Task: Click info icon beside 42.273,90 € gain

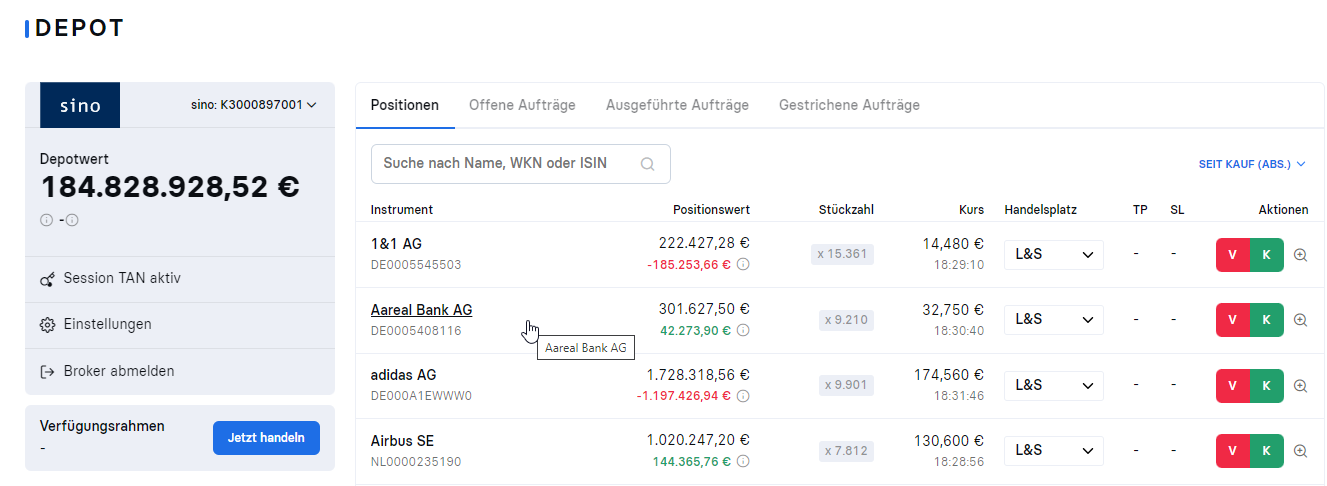Action: pyautogui.click(x=743, y=330)
